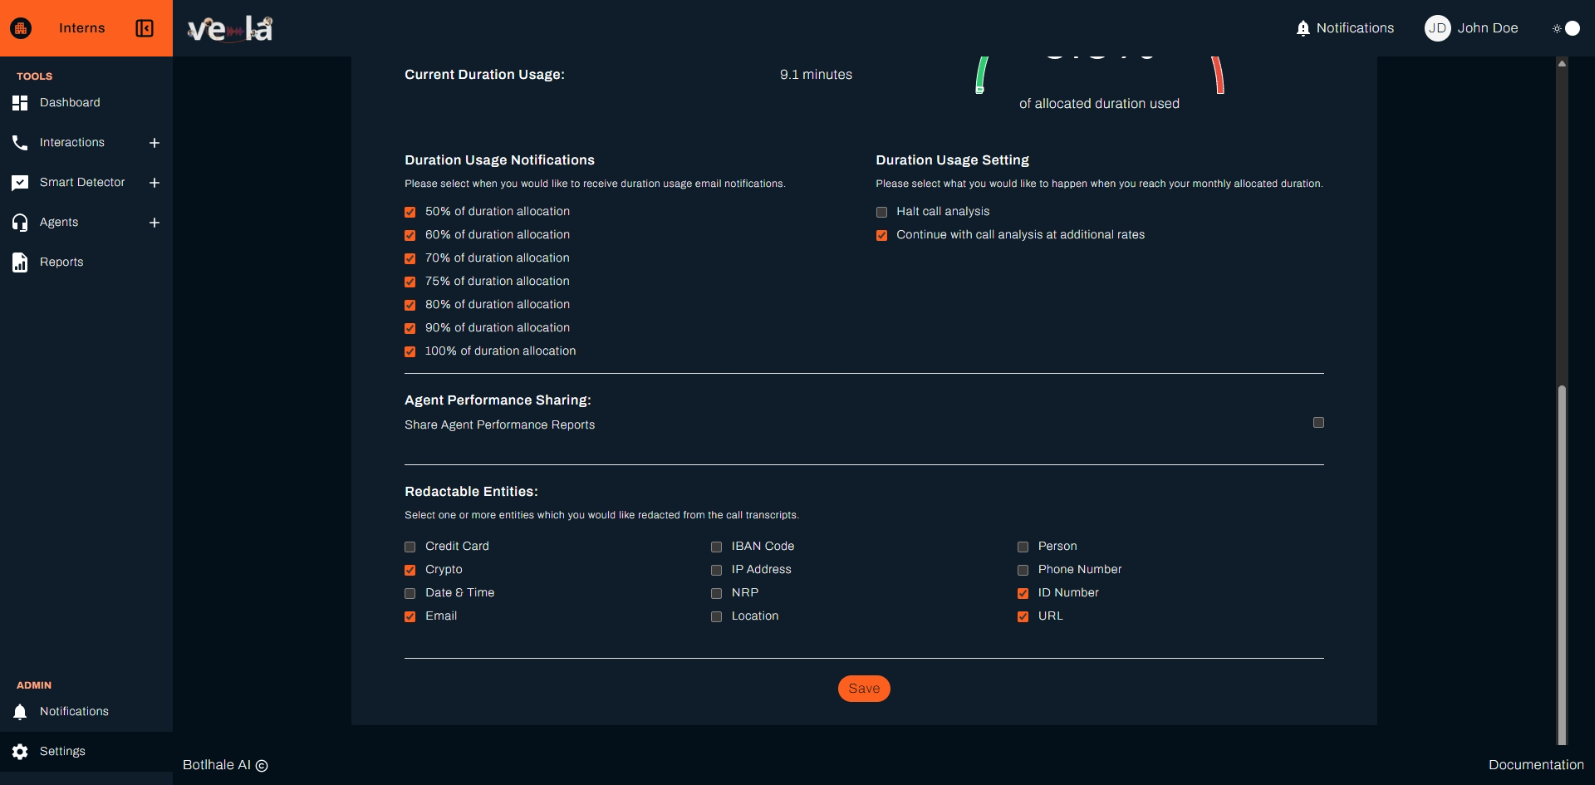The height and width of the screenshot is (785, 1595).
Task: Click the admin Notifications bell icon in sidebar
Action: pyautogui.click(x=20, y=712)
